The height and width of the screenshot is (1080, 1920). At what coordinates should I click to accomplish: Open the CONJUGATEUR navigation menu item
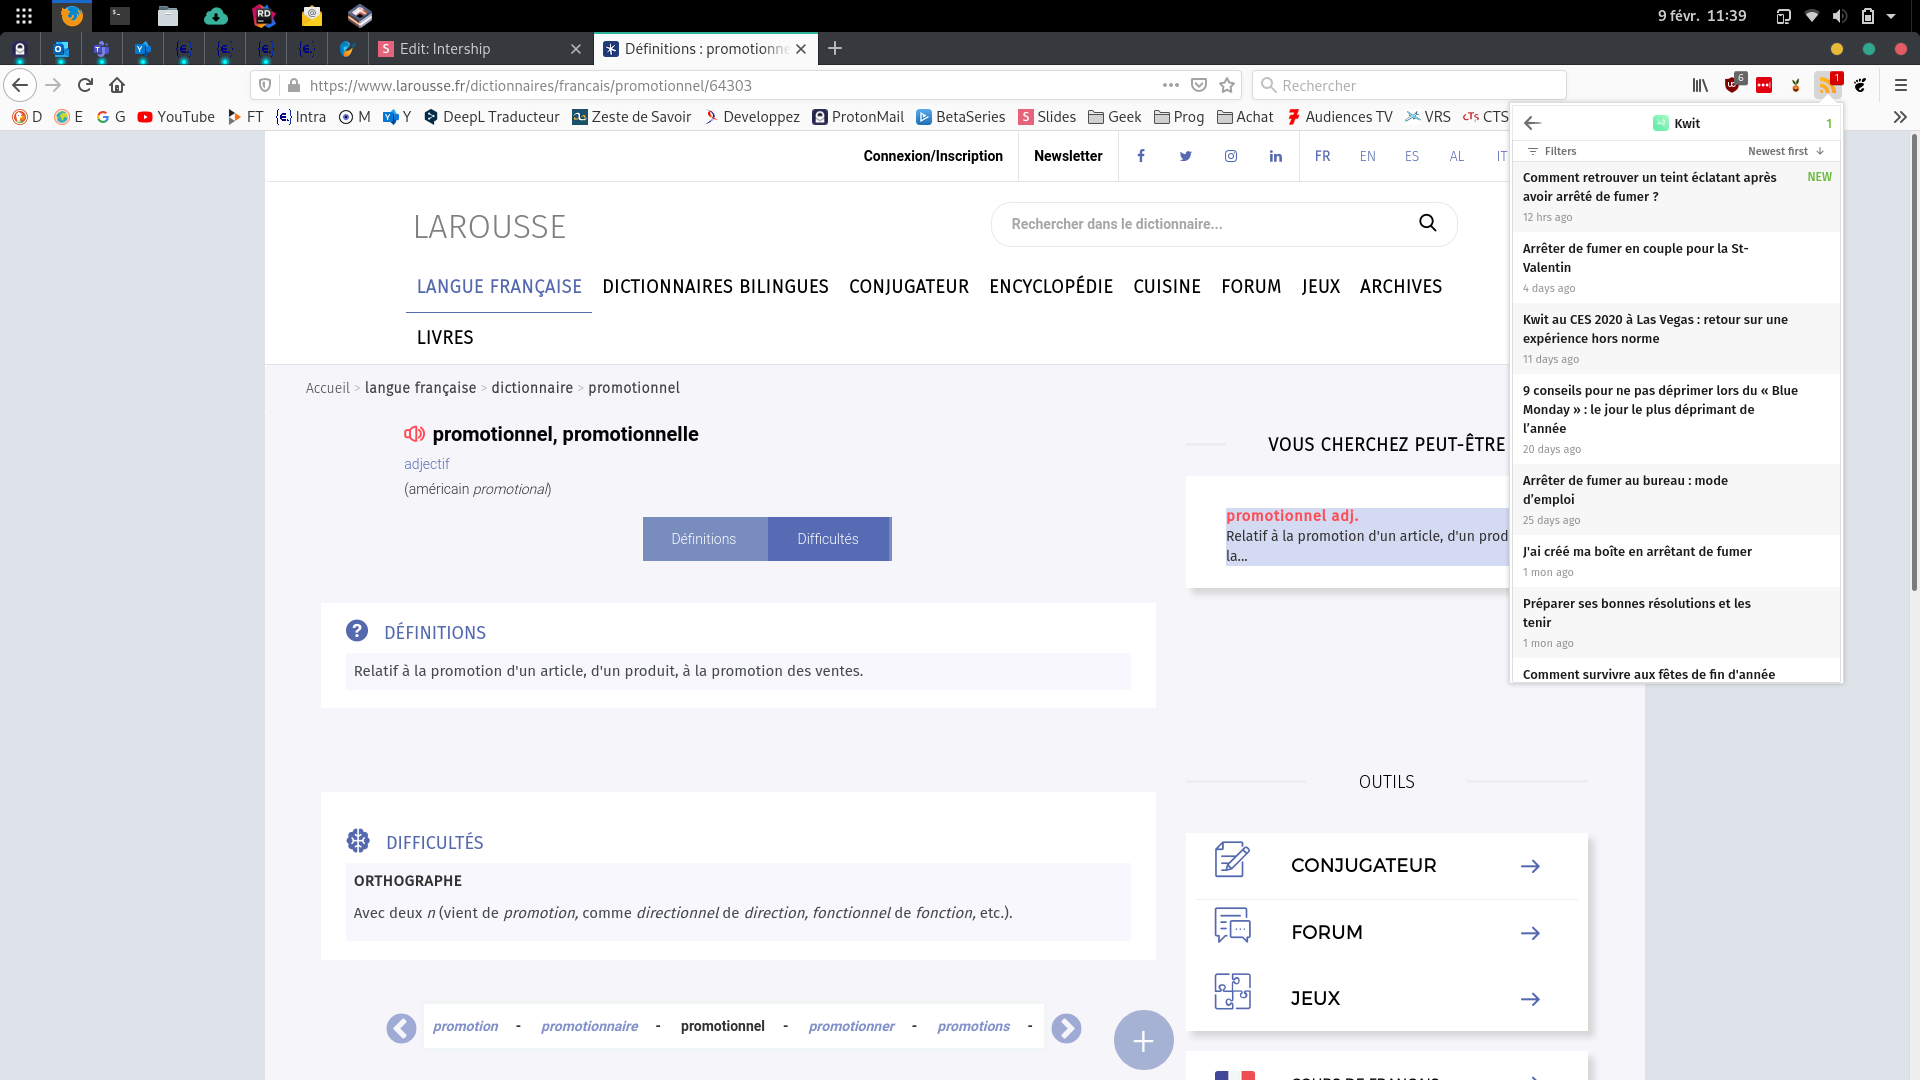pos(909,287)
